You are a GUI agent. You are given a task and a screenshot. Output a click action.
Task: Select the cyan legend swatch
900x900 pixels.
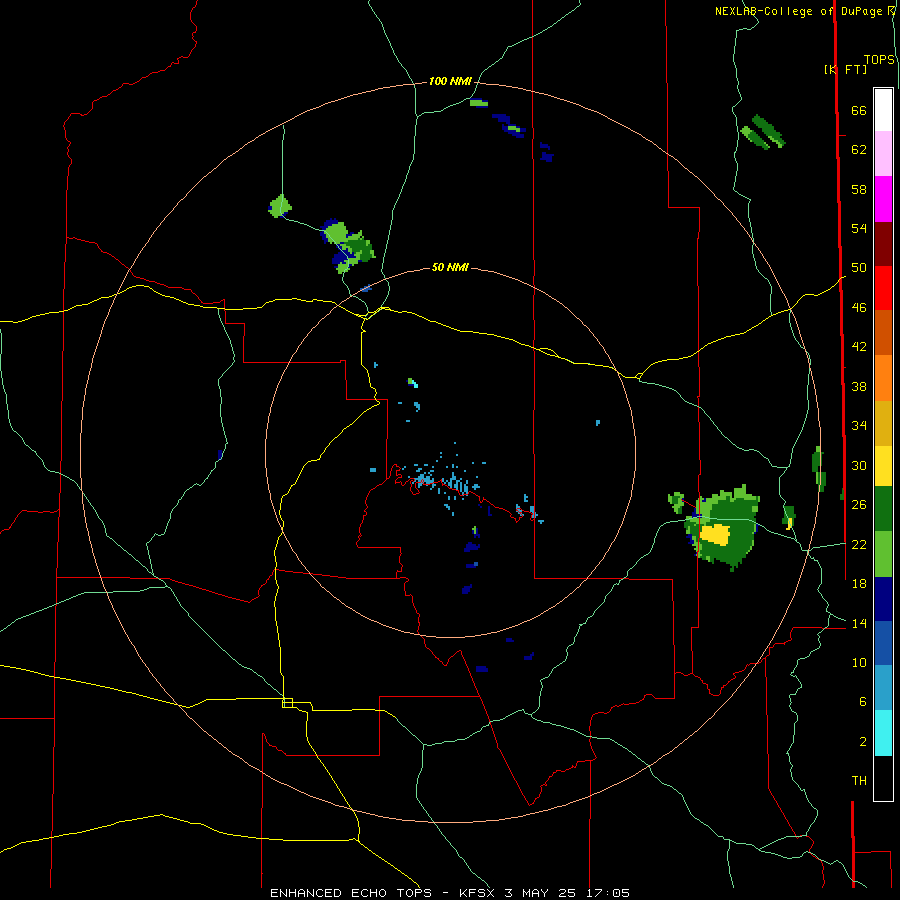(x=883, y=733)
